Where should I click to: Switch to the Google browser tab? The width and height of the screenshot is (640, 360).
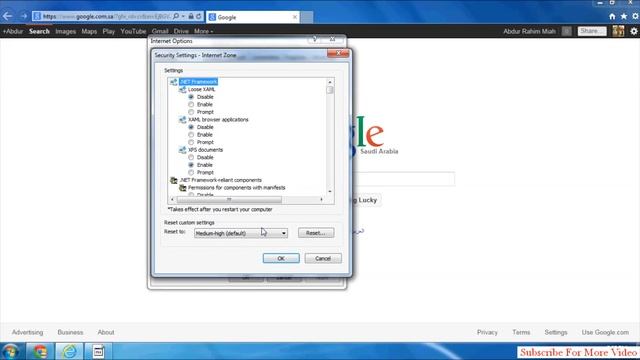(x=253, y=17)
